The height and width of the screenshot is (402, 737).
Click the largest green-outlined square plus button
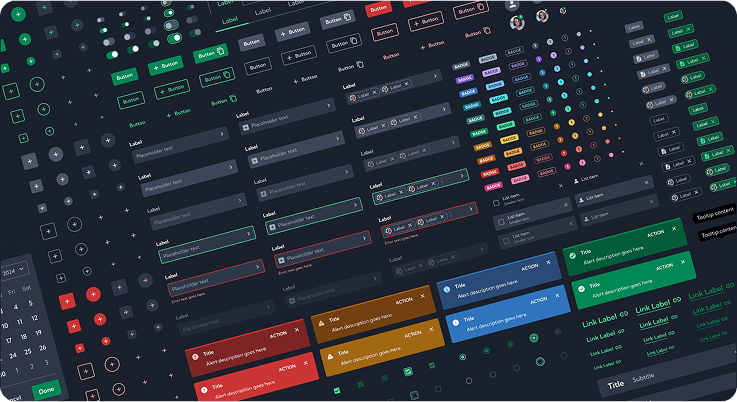coord(11,91)
